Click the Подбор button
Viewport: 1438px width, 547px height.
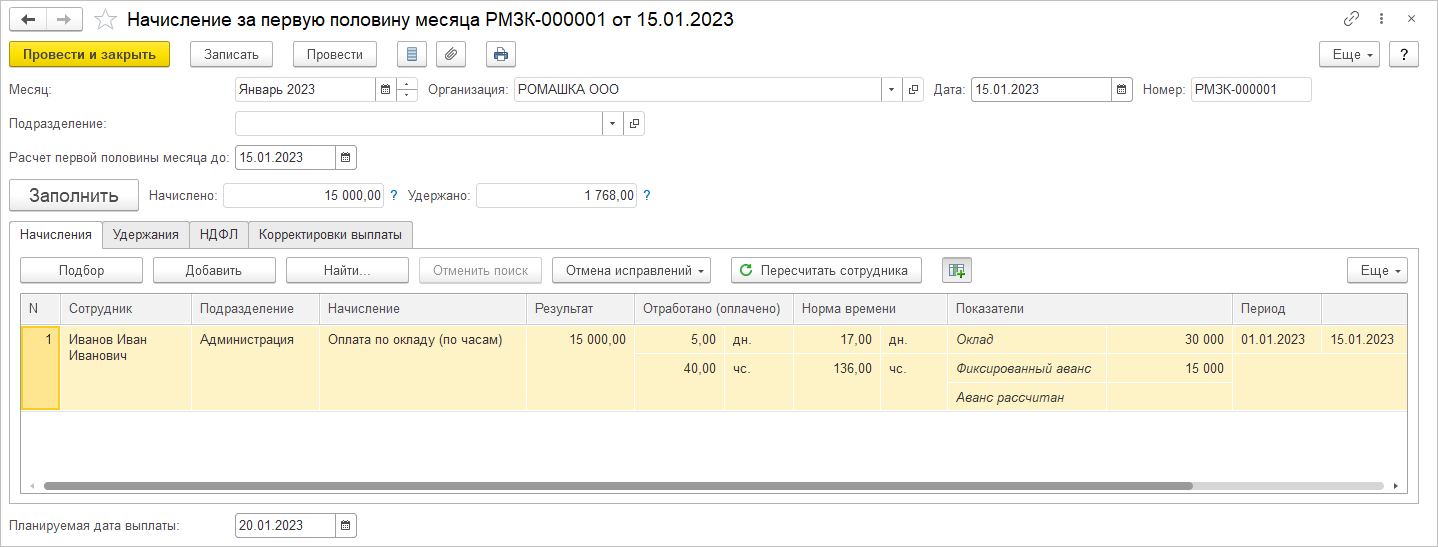pos(81,270)
